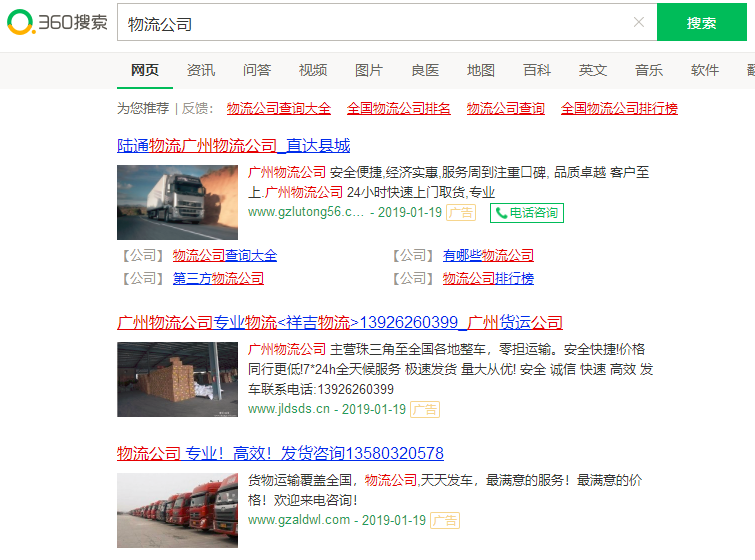
Task: Go to the 图片 tab
Action: 369,70
